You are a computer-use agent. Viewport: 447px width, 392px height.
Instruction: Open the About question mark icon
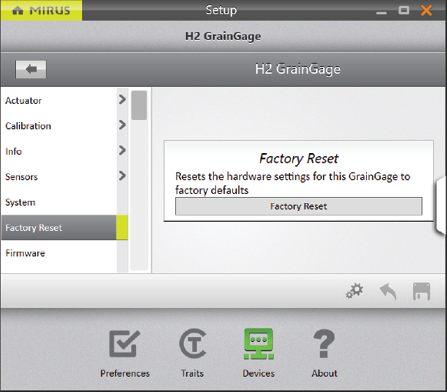coord(324,344)
